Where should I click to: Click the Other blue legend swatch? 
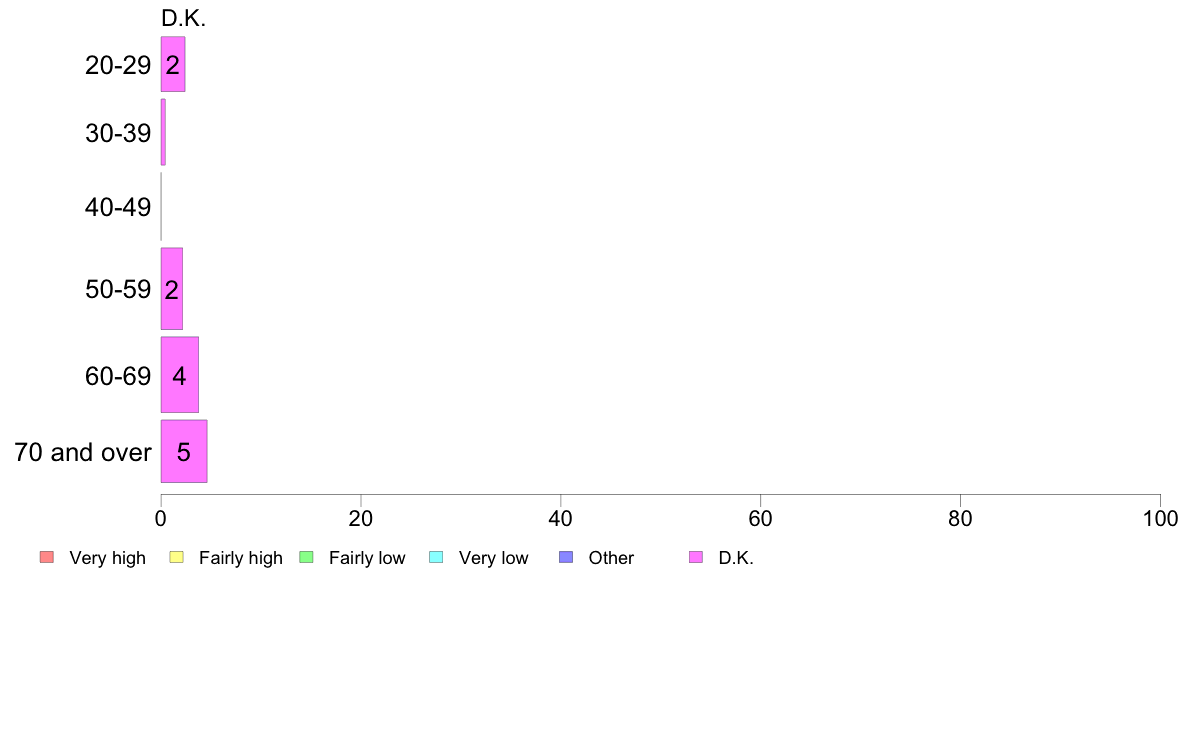click(566, 557)
